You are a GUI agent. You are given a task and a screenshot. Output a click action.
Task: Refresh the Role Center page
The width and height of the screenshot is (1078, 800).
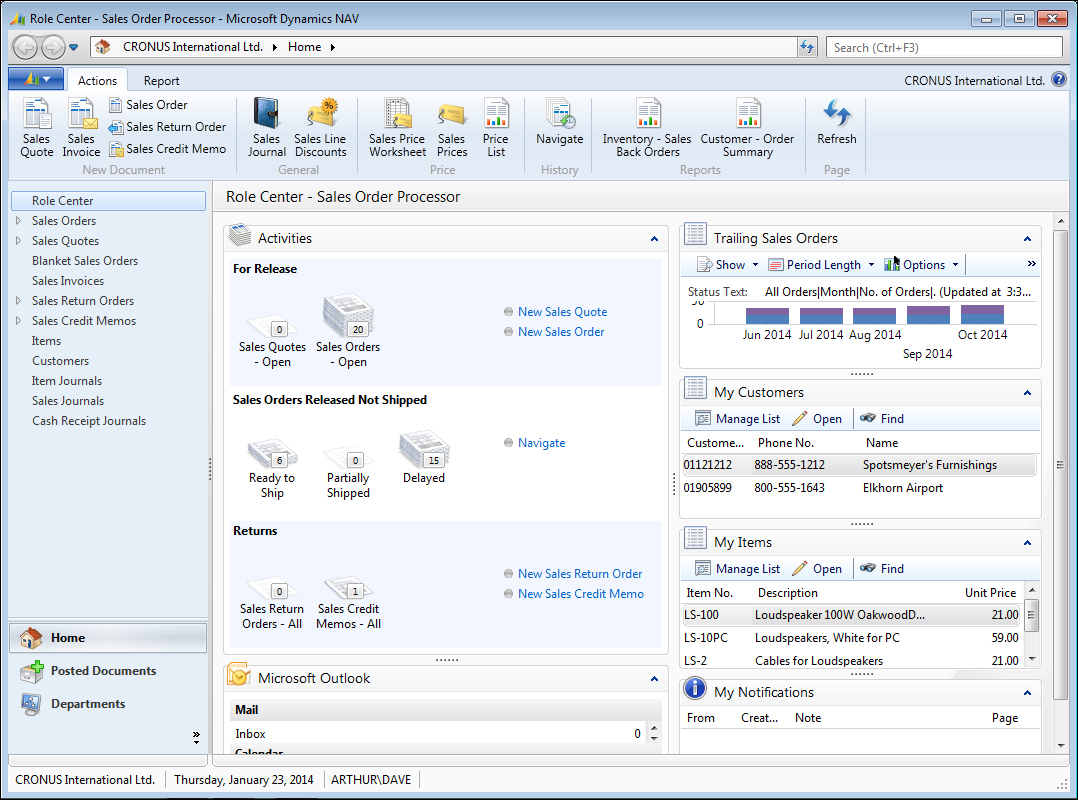pyautogui.click(x=837, y=122)
